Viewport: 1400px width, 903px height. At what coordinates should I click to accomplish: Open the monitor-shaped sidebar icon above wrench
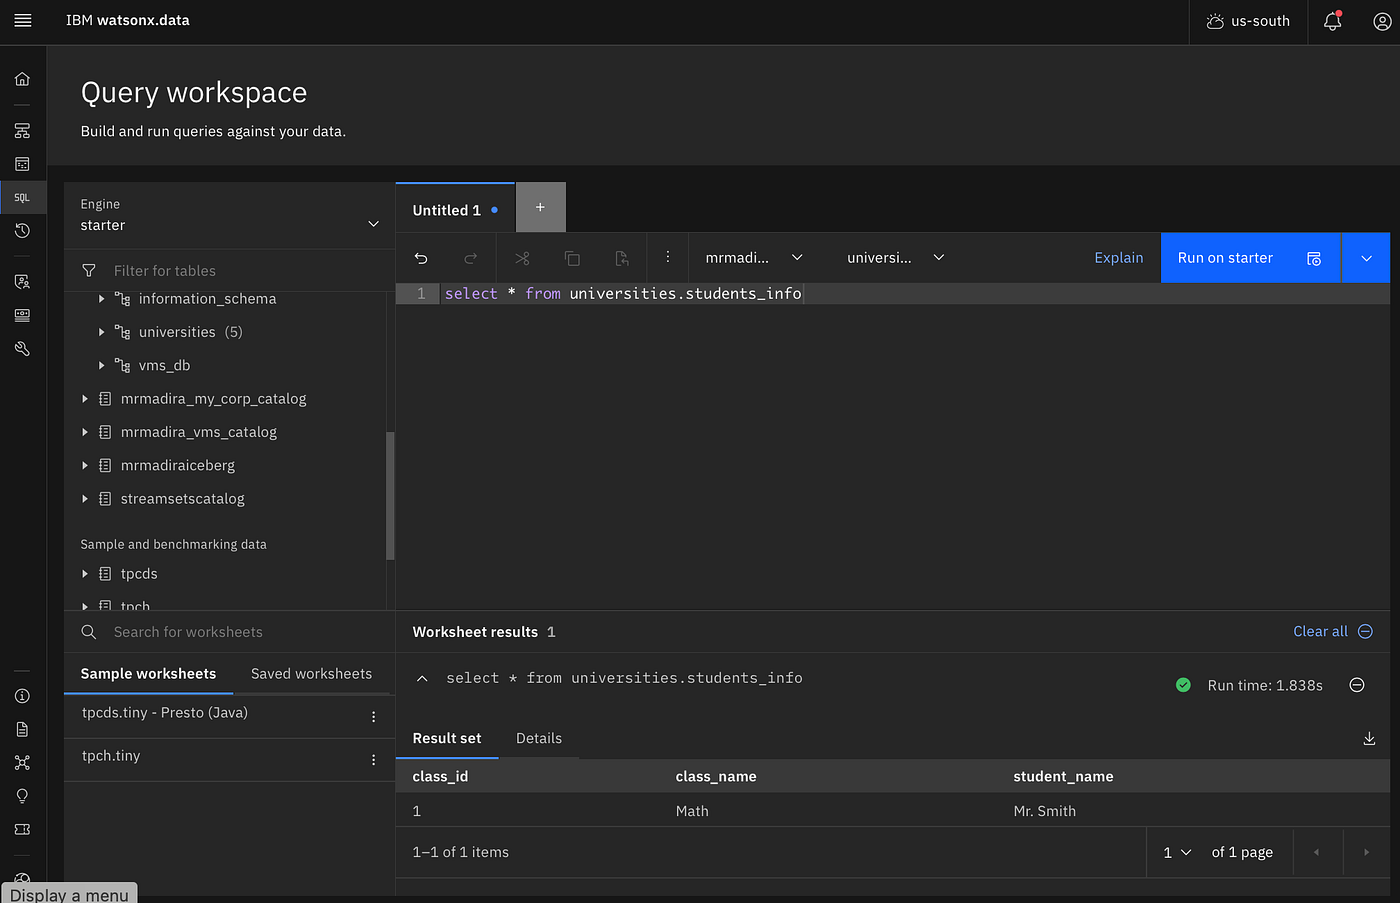click(x=22, y=315)
